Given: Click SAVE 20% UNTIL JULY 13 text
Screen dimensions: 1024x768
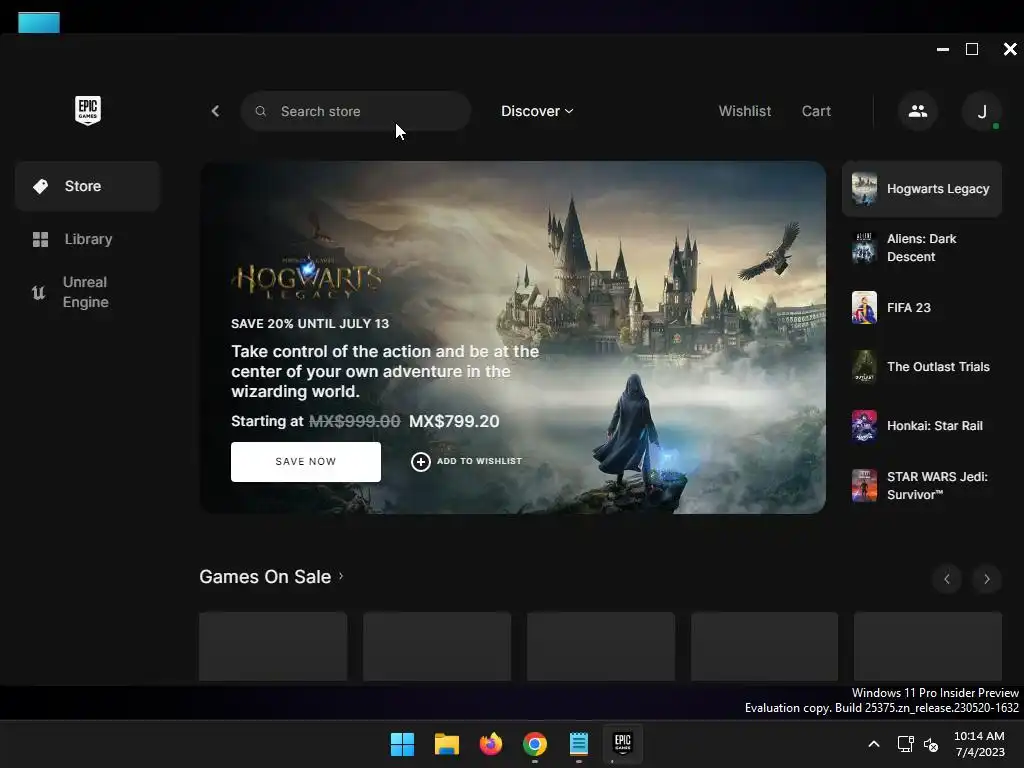Looking at the screenshot, I should point(310,323).
